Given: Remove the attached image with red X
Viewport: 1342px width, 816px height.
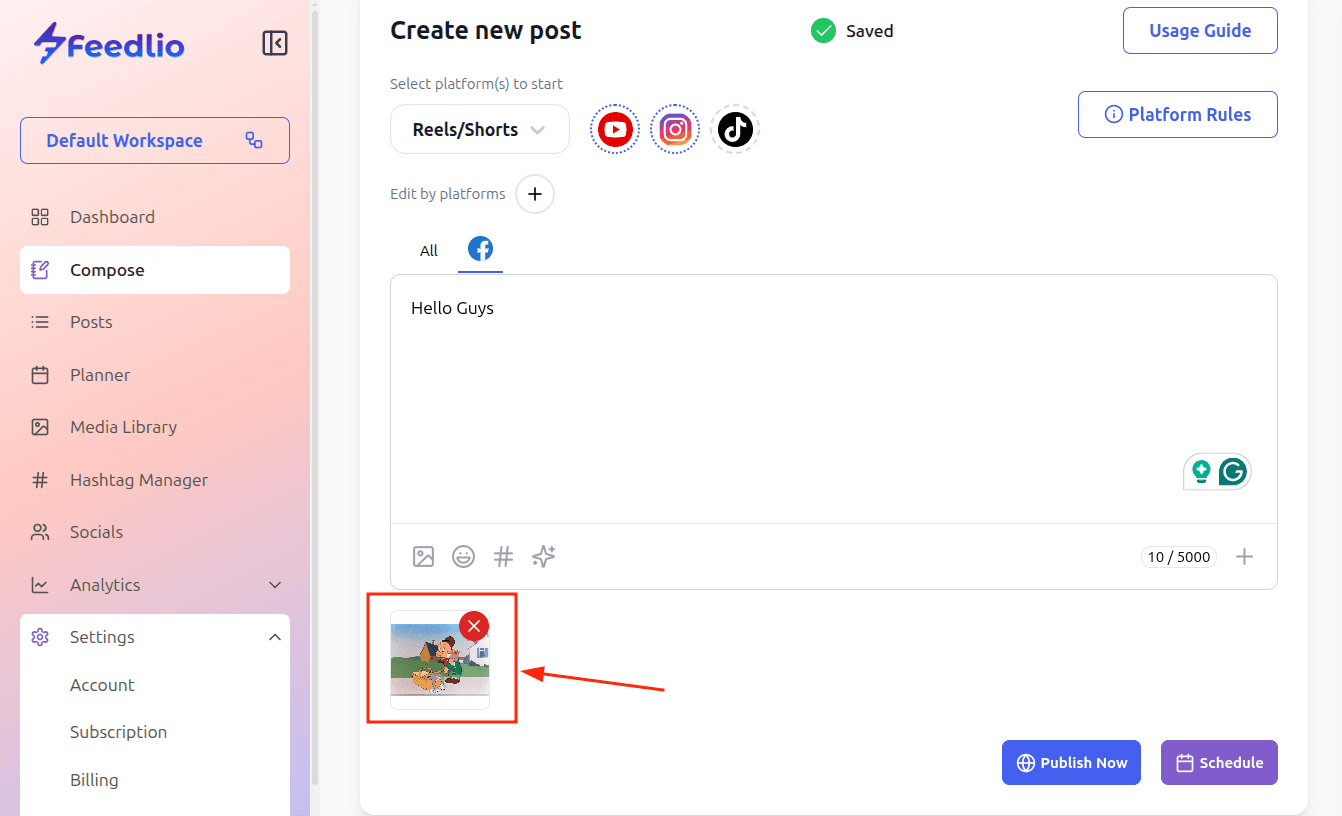Looking at the screenshot, I should pyautogui.click(x=474, y=626).
